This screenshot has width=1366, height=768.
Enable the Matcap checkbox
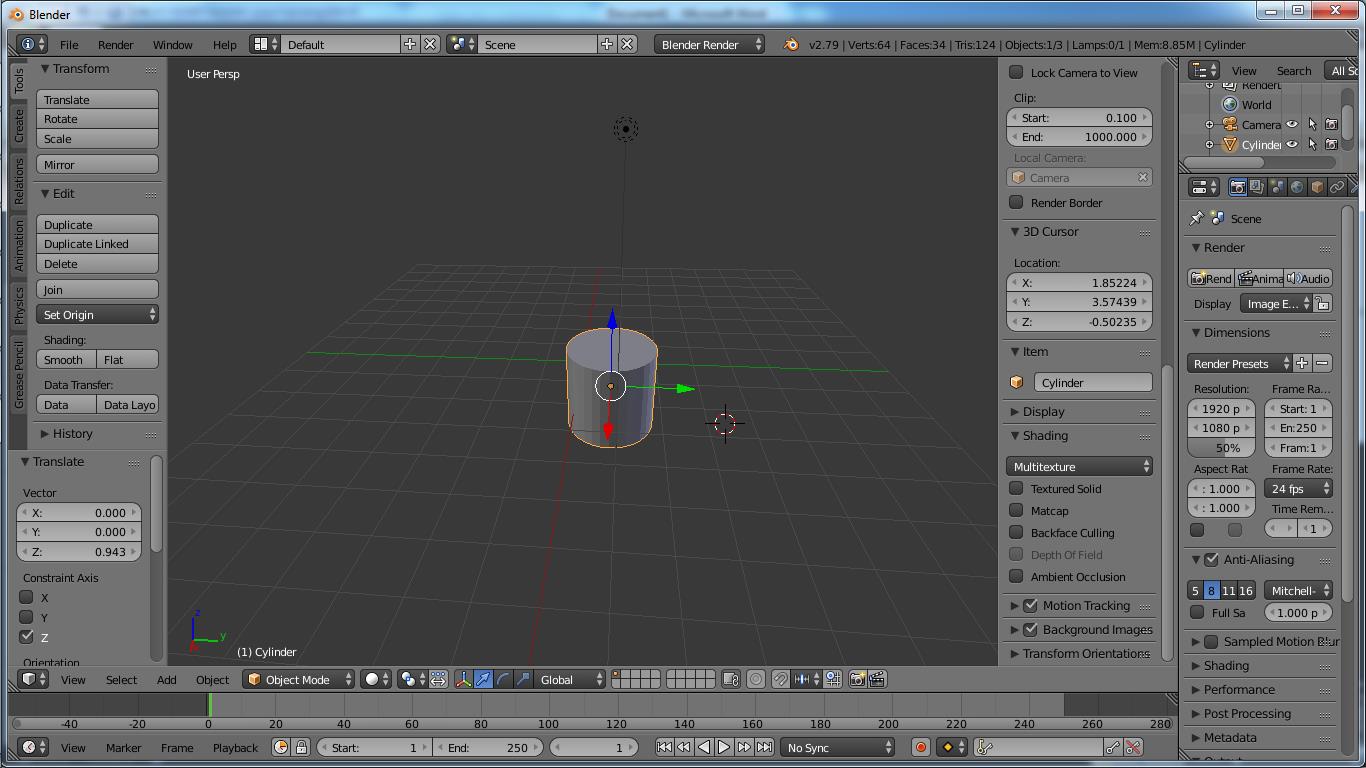click(1016, 510)
